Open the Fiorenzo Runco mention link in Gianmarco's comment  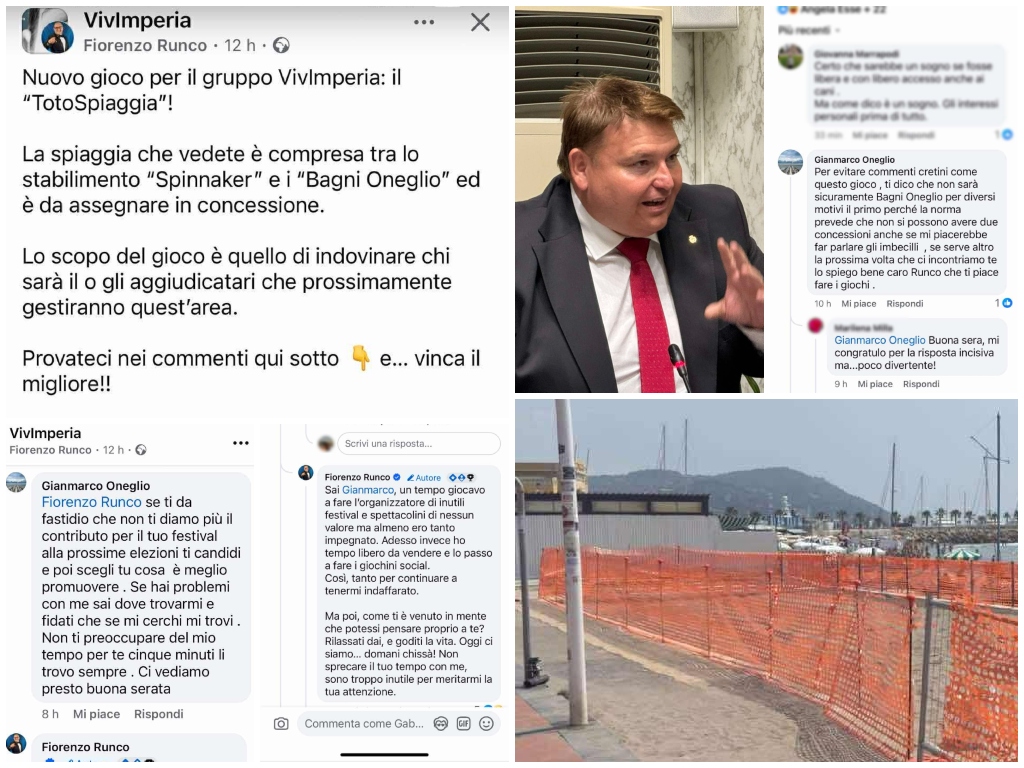click(91, 502)
